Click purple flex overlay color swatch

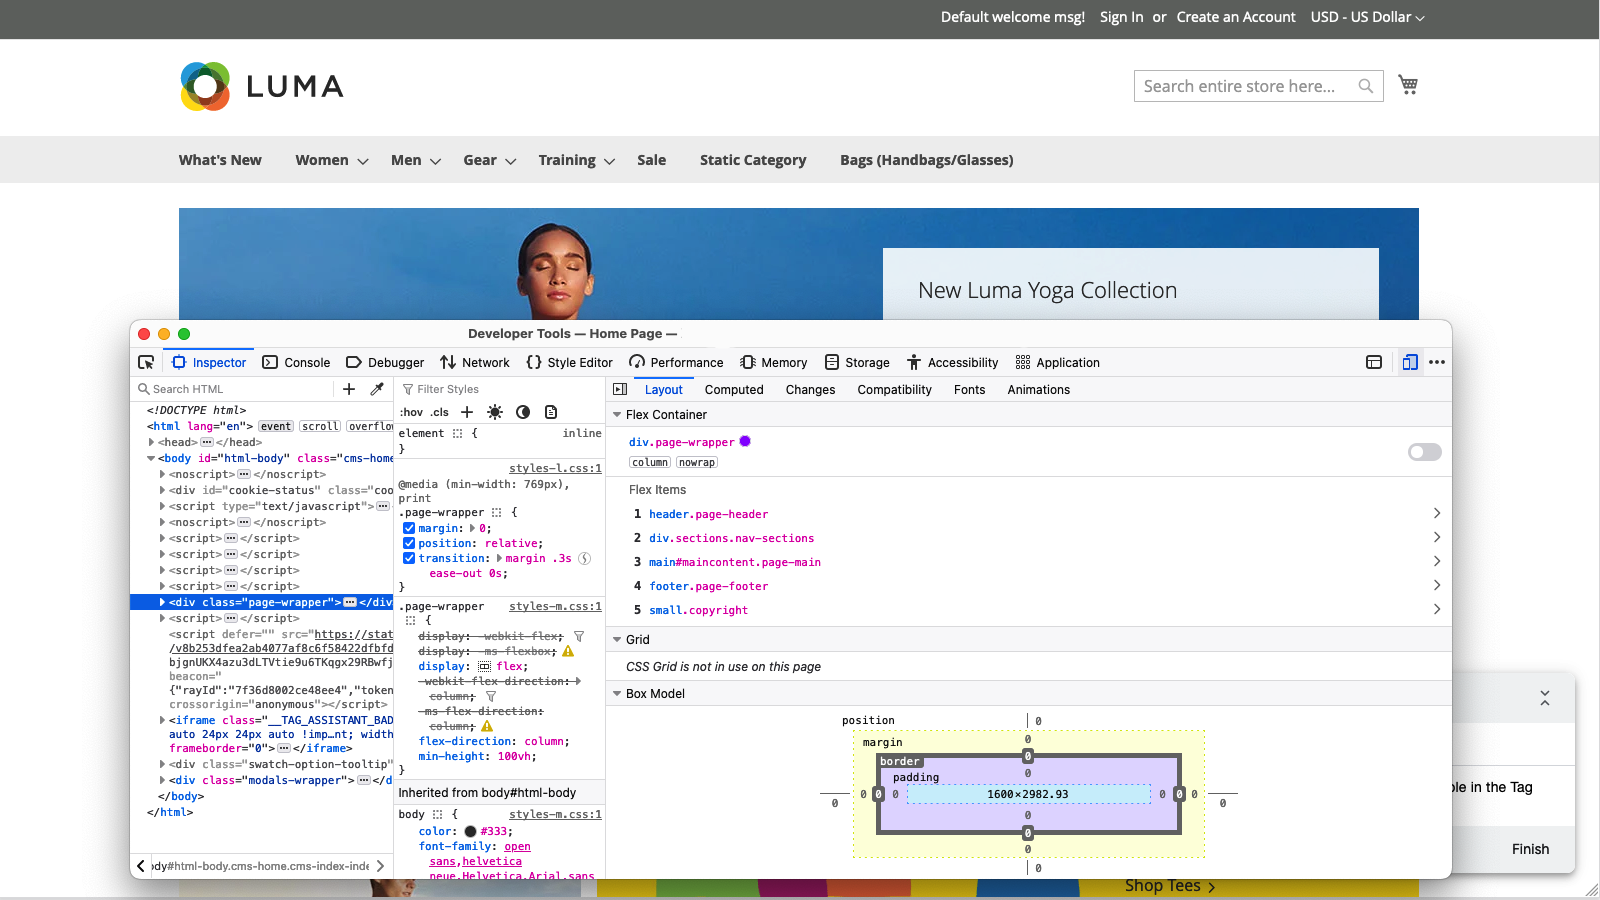coord(745,441)
